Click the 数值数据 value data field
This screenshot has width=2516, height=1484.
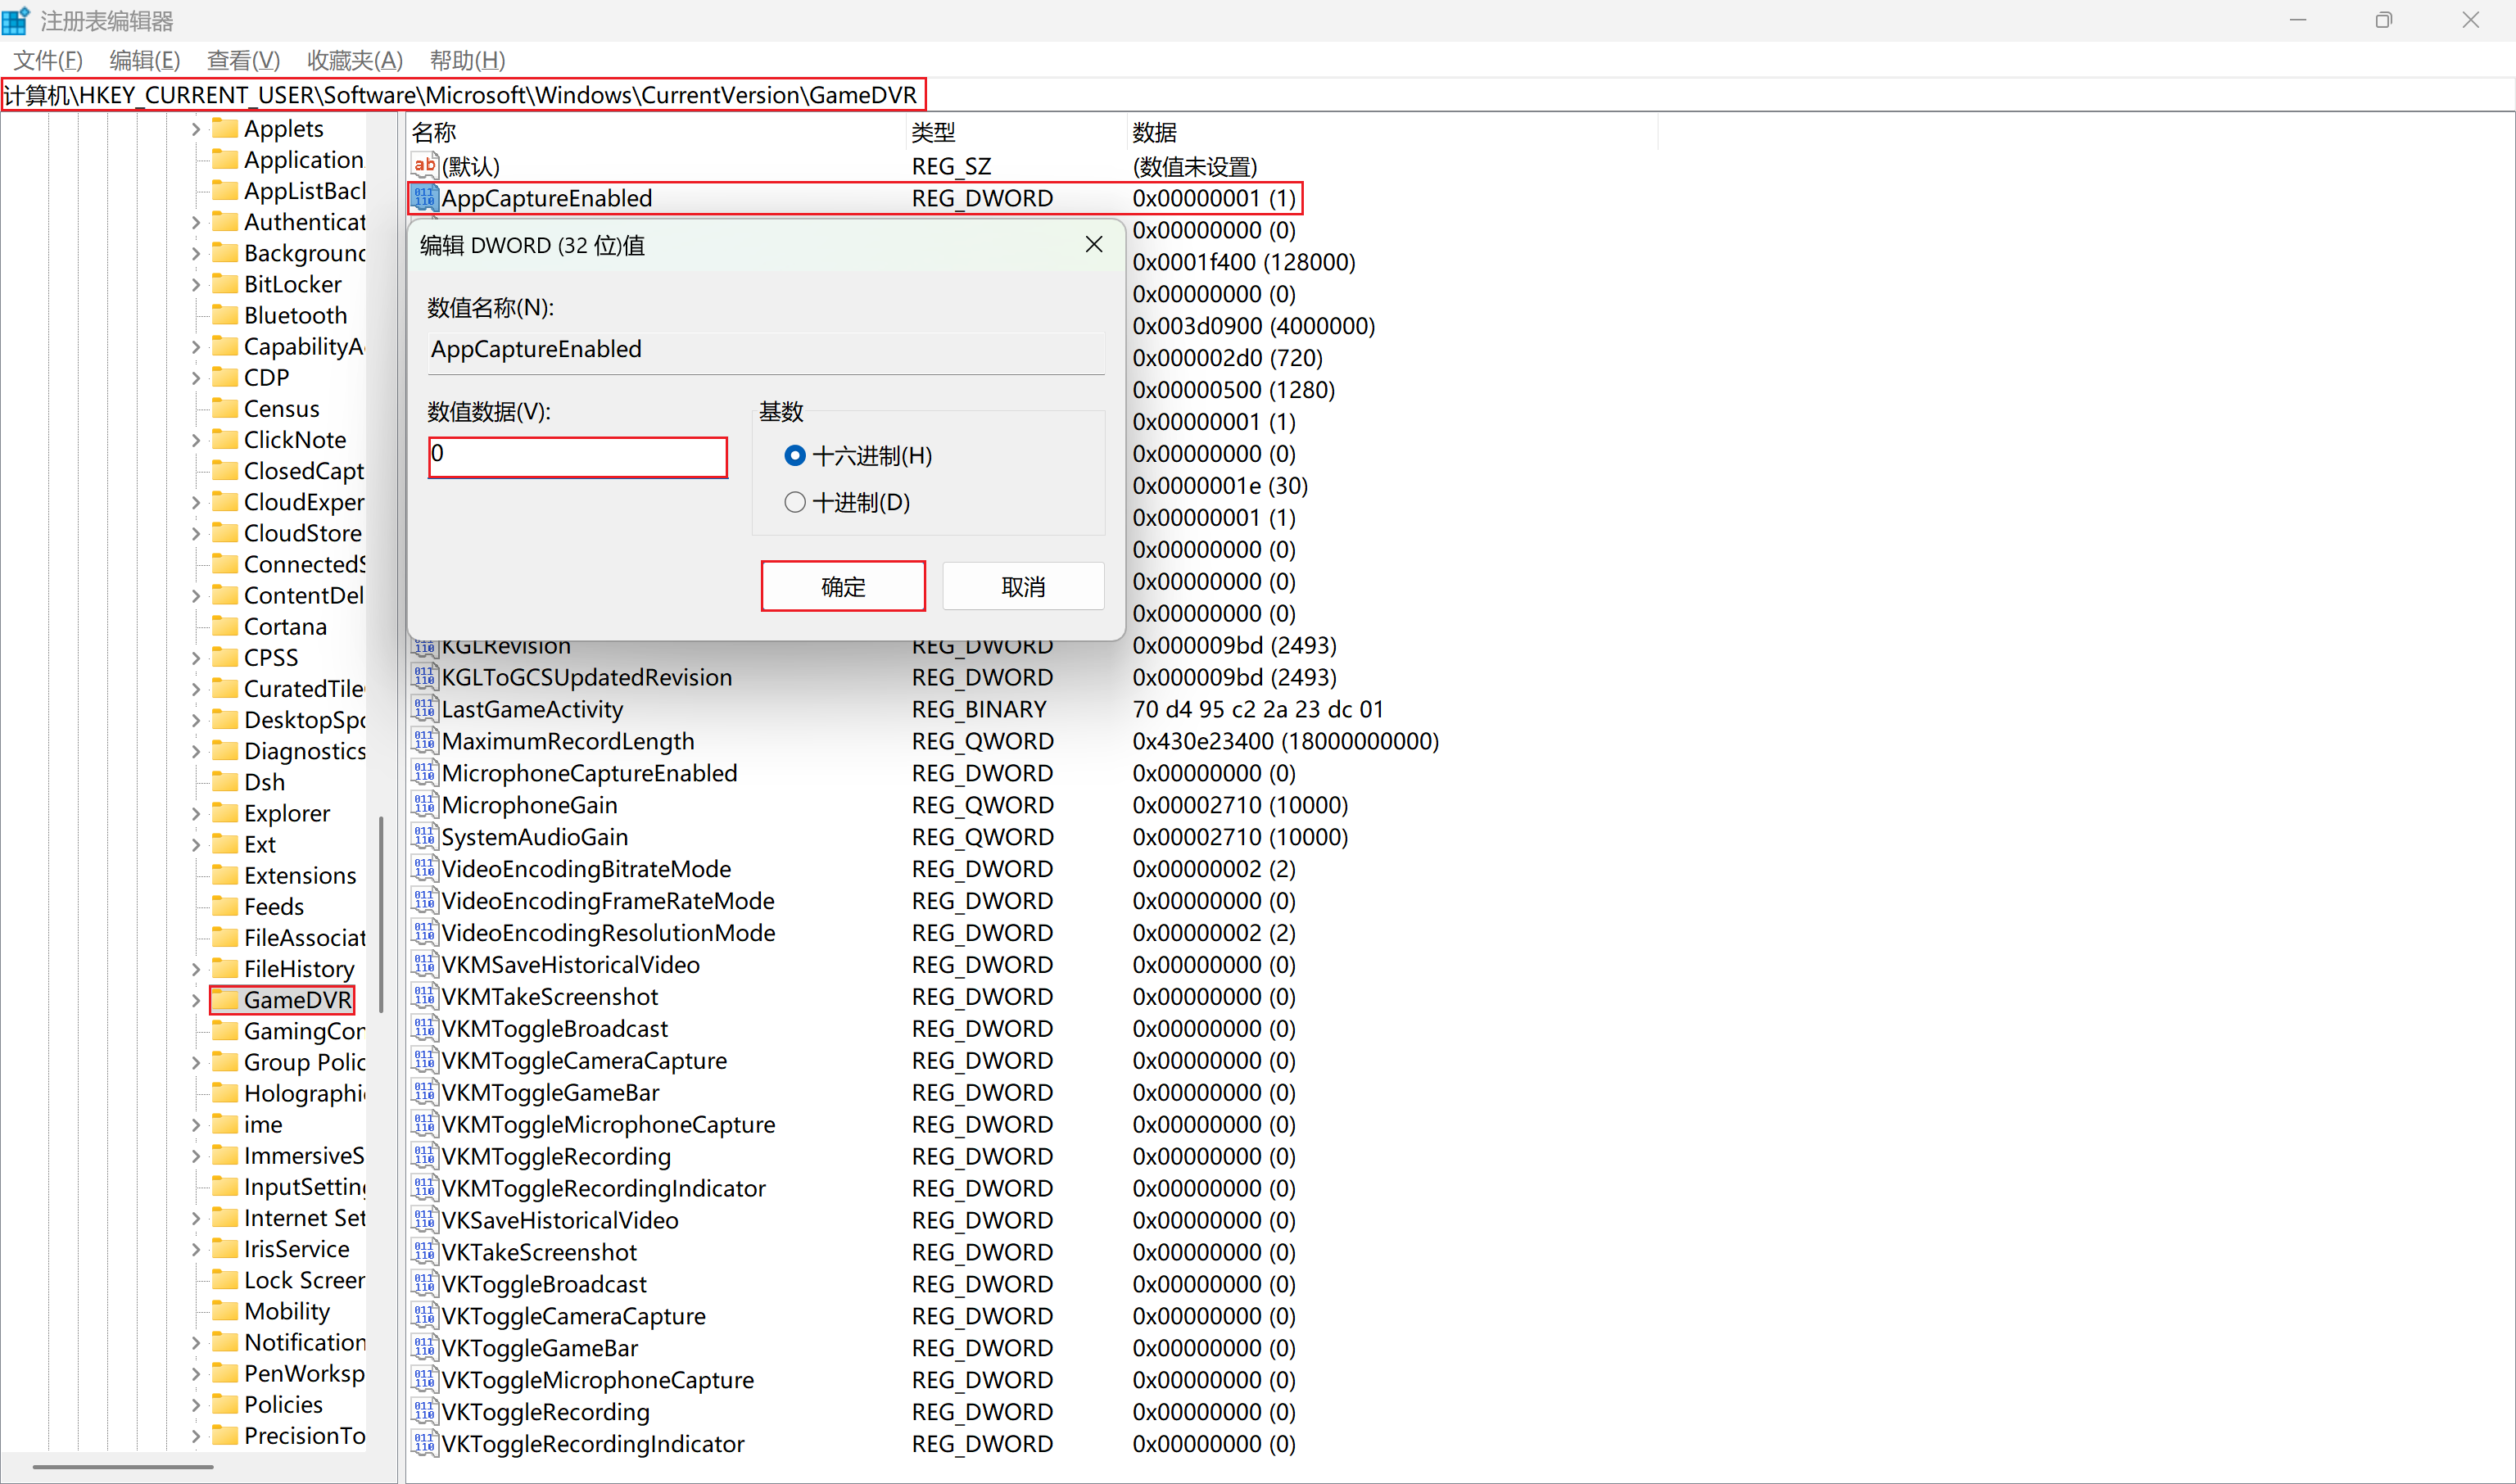click(577, 456)
